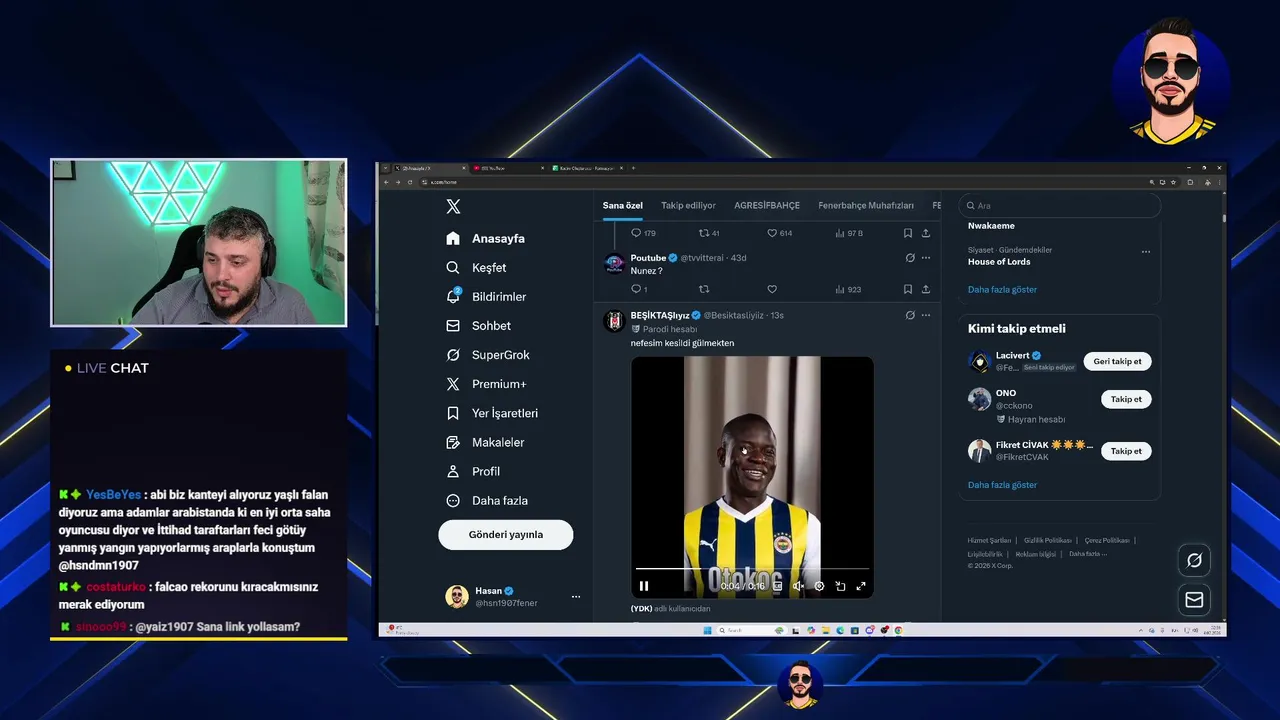Open more options on Poutube post
Screen dimensions: 1280x720
(926, 258)
